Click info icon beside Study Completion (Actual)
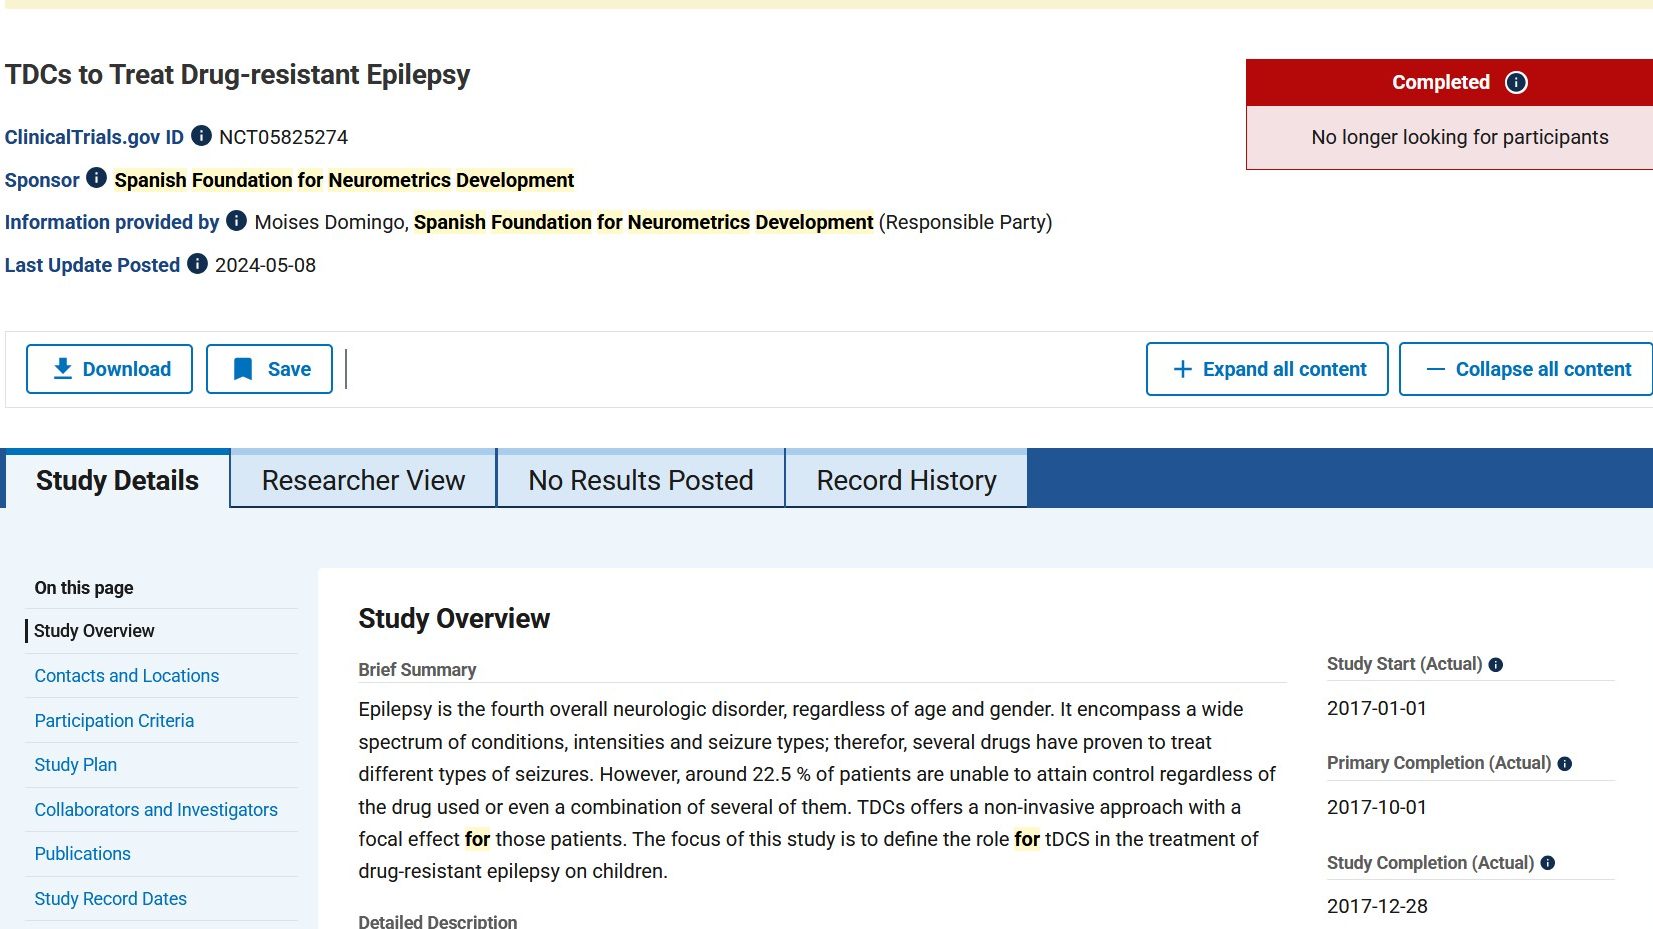 tap(1548, 863)
